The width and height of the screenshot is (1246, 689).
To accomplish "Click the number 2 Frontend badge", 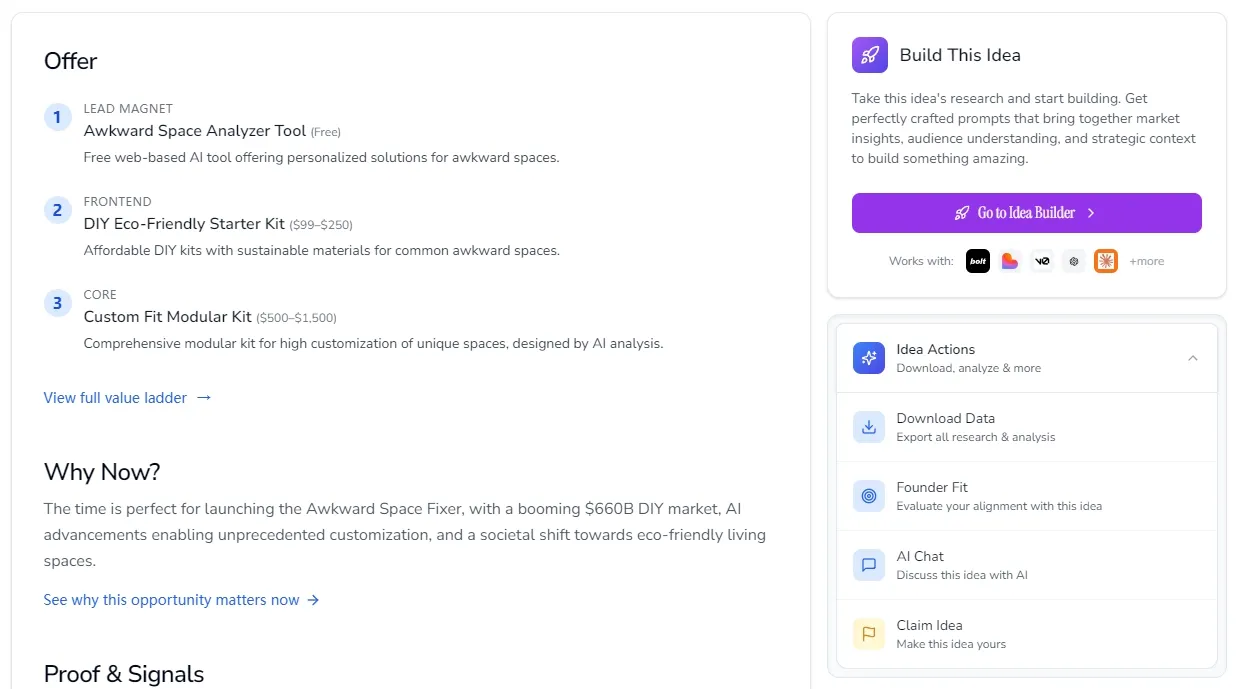I will (57, 210).
